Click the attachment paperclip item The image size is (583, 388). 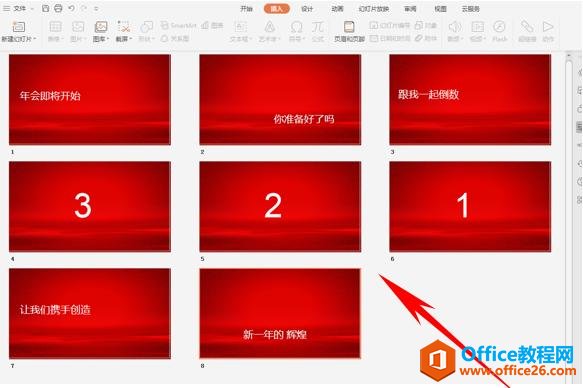click(425, 38)
